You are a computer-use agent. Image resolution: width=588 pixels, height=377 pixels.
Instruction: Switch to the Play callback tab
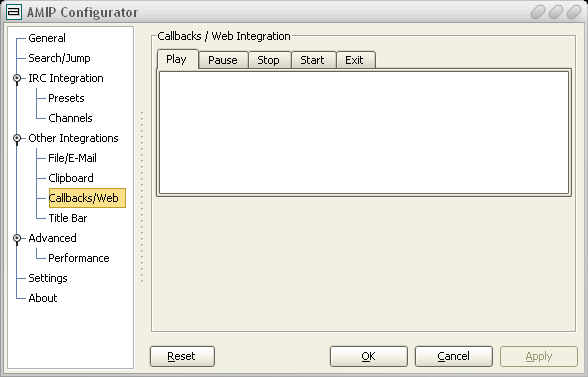click(x=177, y=59)
